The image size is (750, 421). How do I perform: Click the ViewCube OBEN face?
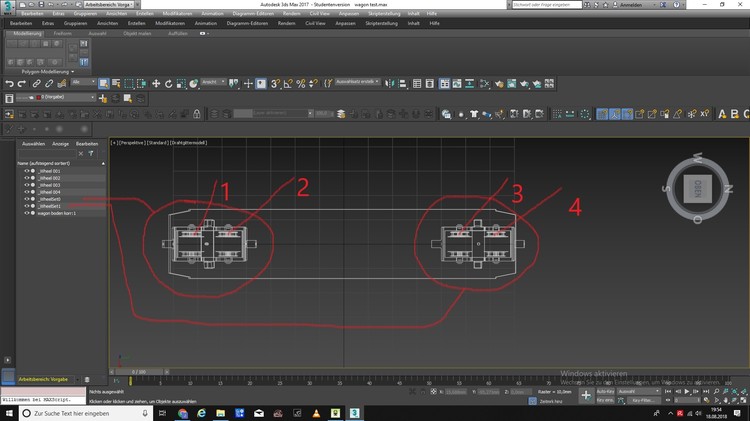coord(697,188)
